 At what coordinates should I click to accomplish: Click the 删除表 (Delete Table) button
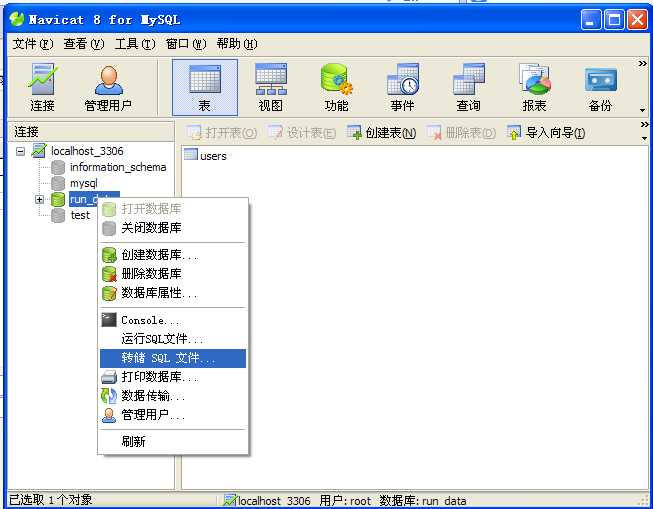461,133
